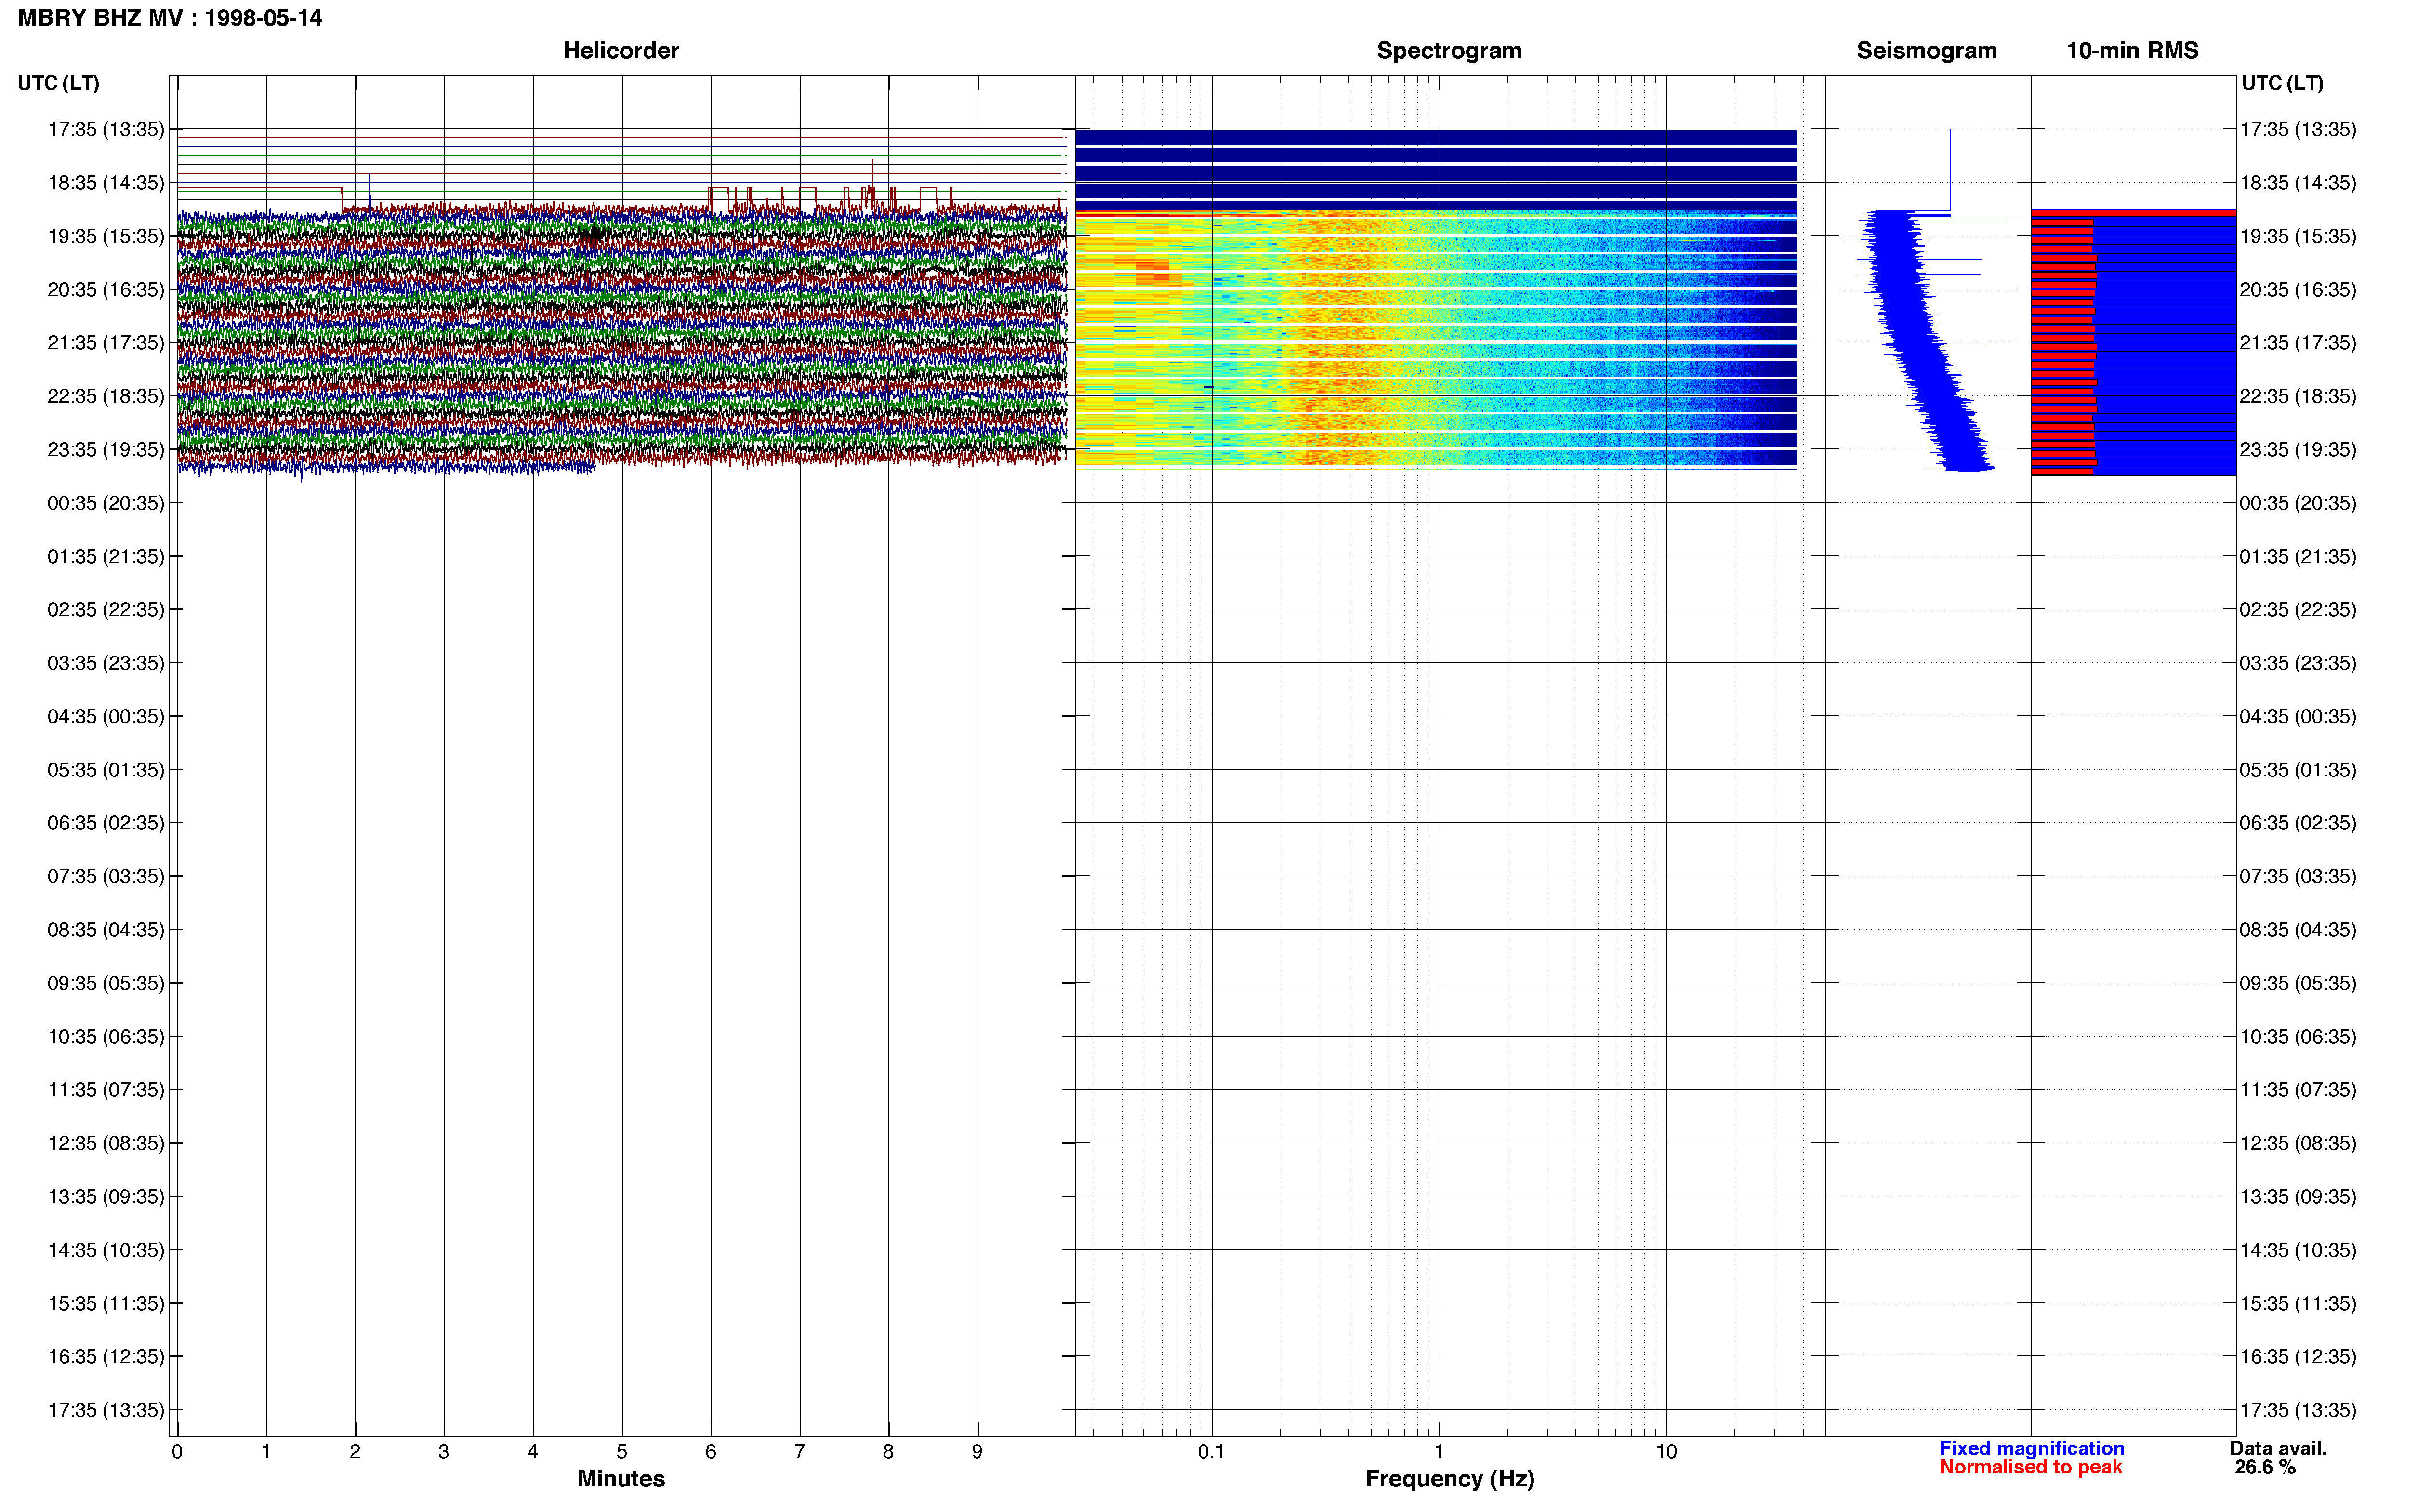Click left time label '03:35 (23:35)'
2418x1512 pixels.
(x=106, y=663)
